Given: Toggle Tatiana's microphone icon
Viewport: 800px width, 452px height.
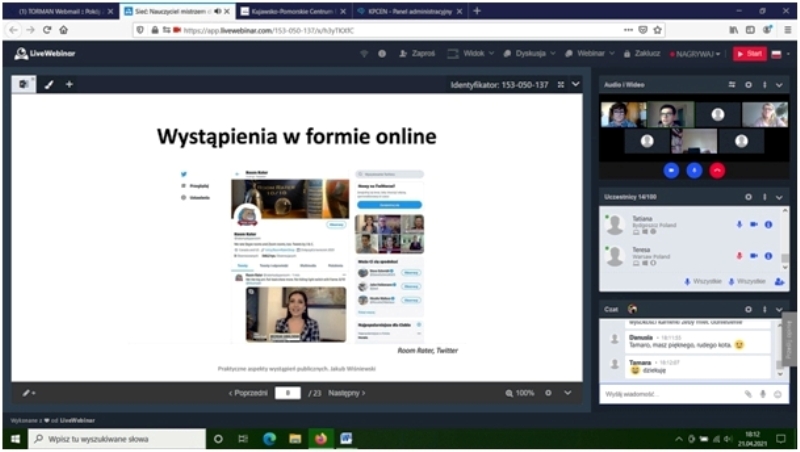Looking at the screenshot, I should (x=740, y=224).
